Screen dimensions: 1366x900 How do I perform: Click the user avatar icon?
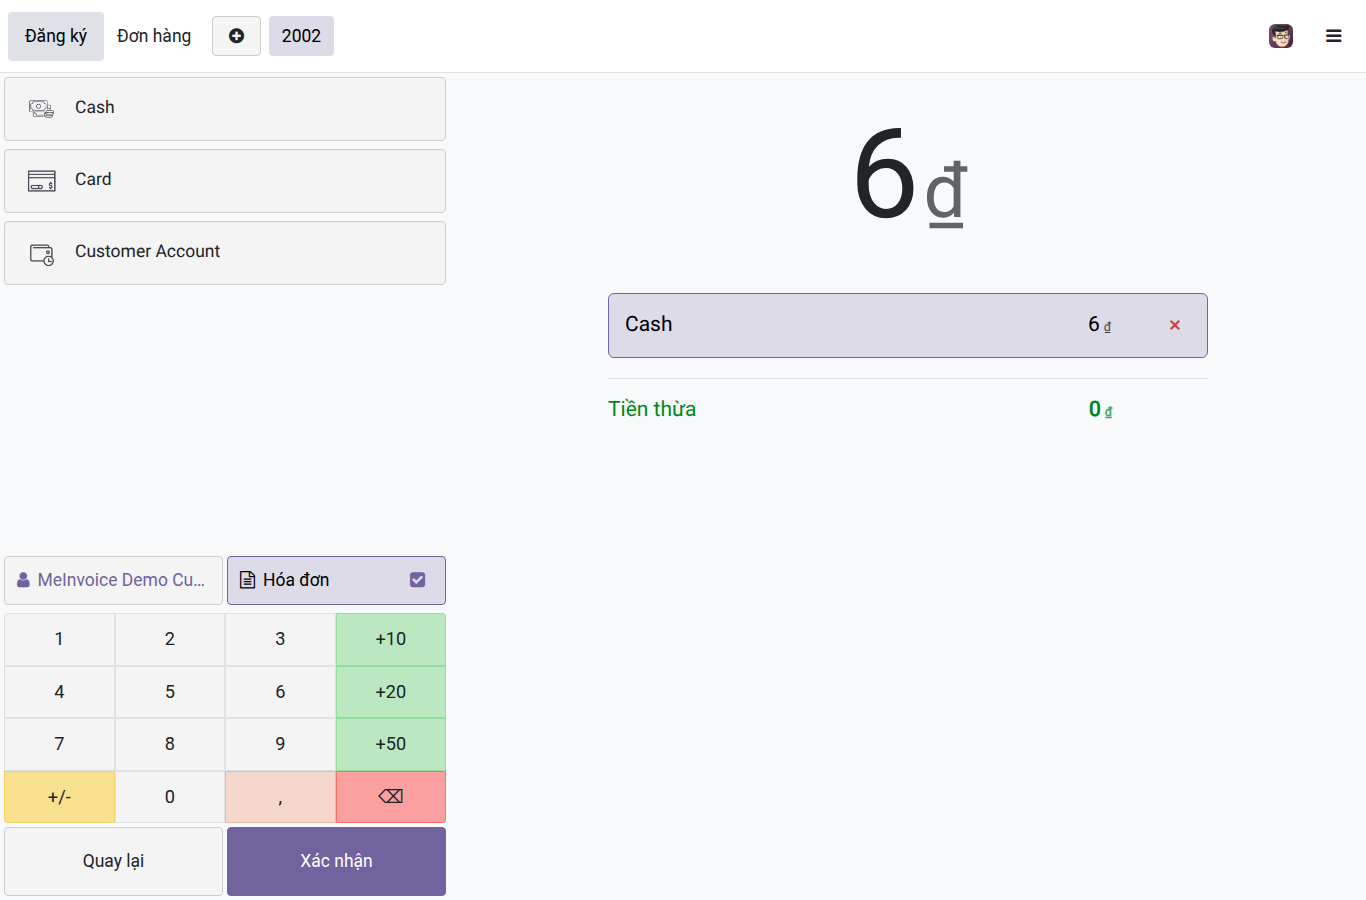click(1281, 36)
